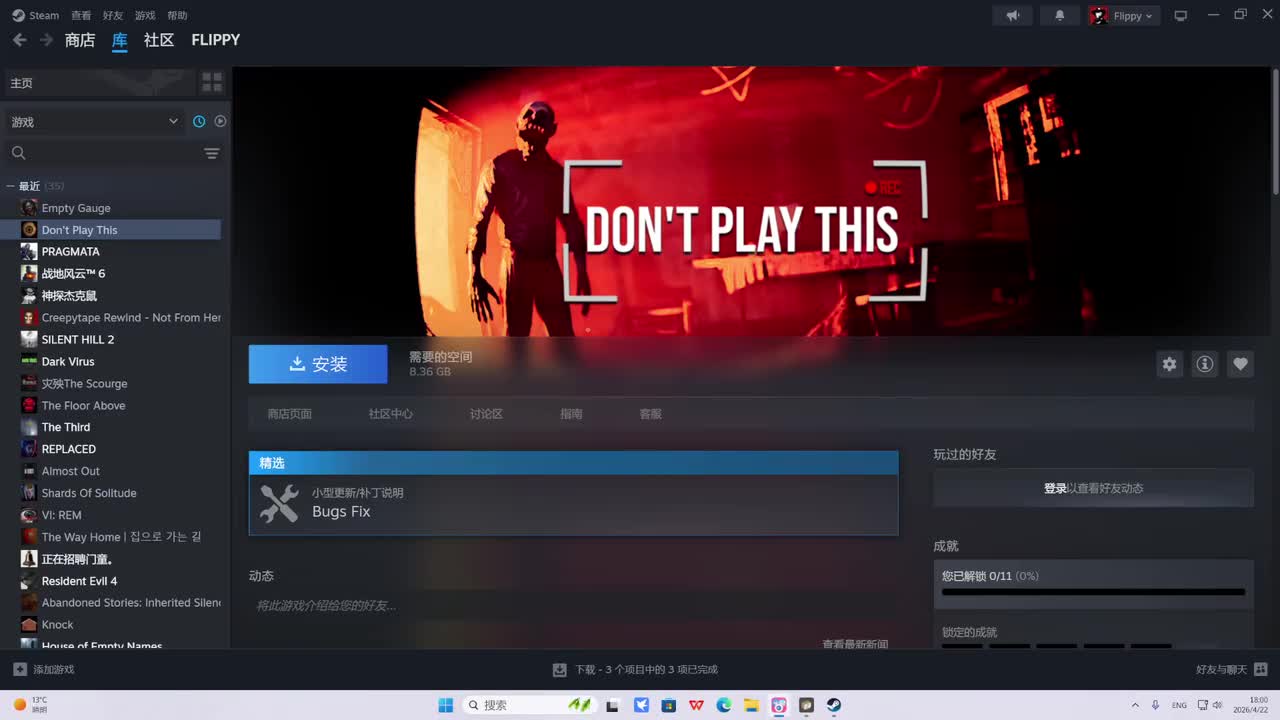
Task: Go to the 库 tab
Action: (x=120, y=40)
